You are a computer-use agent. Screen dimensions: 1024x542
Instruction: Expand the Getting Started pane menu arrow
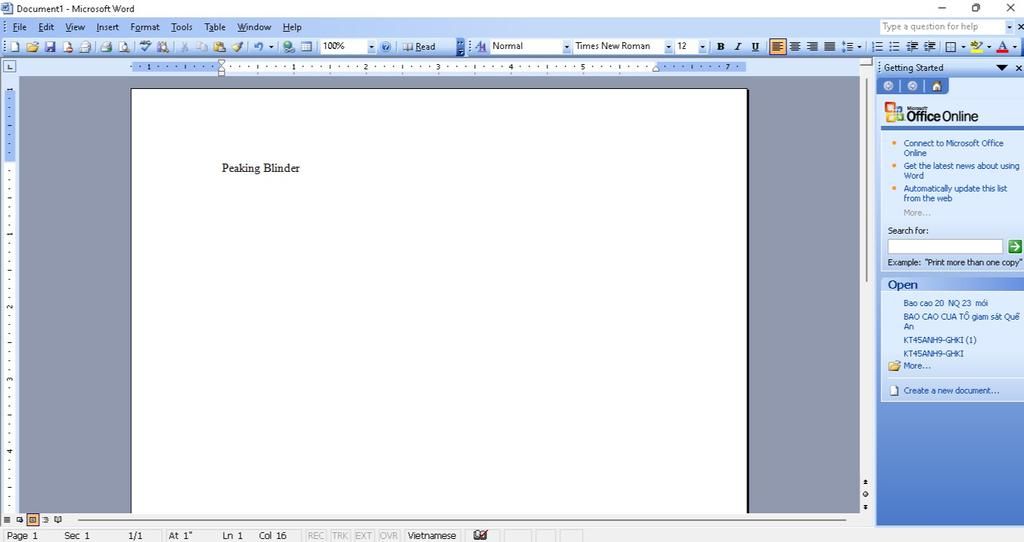(1002, 68)
